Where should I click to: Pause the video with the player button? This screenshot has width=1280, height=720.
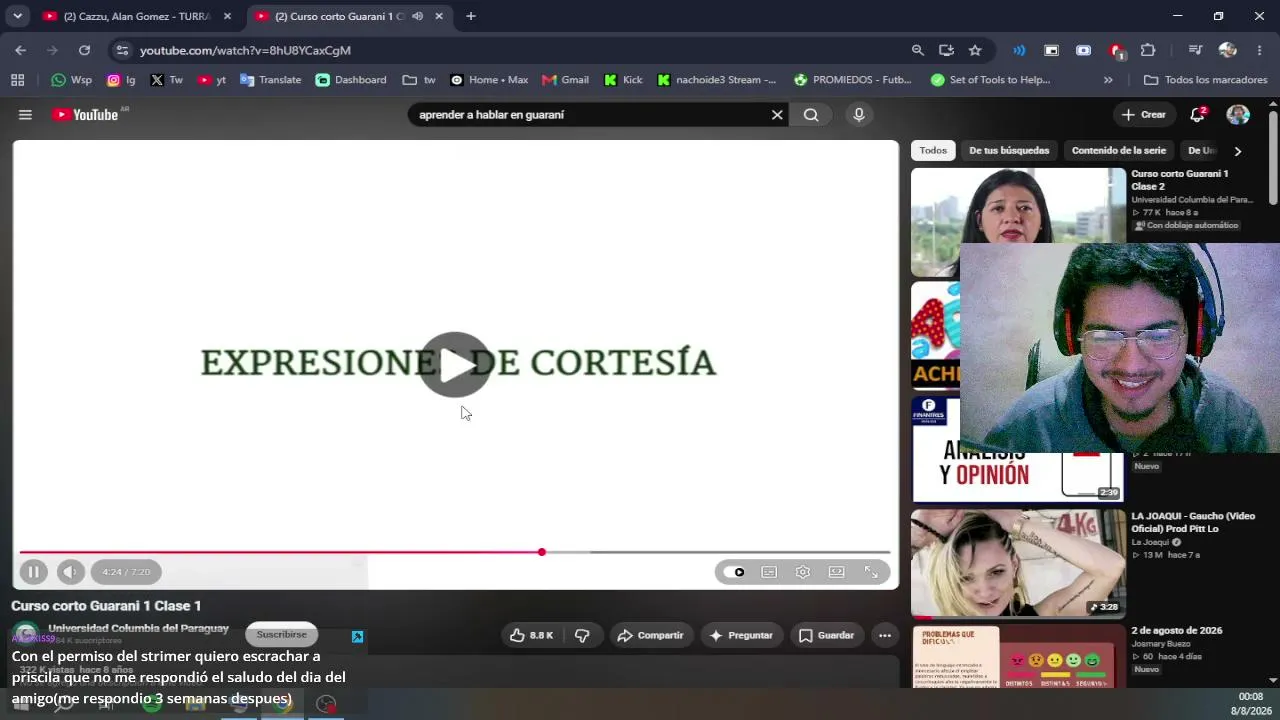coord(33,572)
